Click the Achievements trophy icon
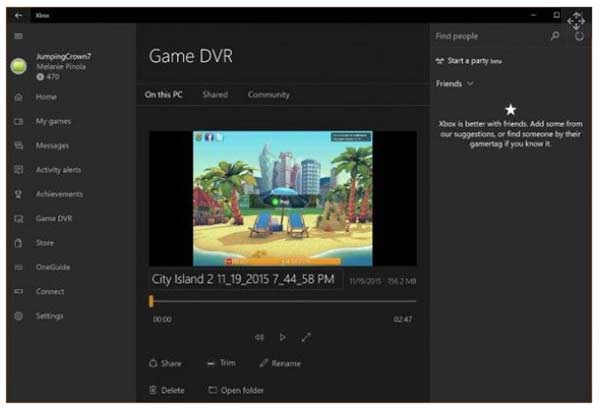Screen dimensions: 600x408 click(x=18, y=194)
